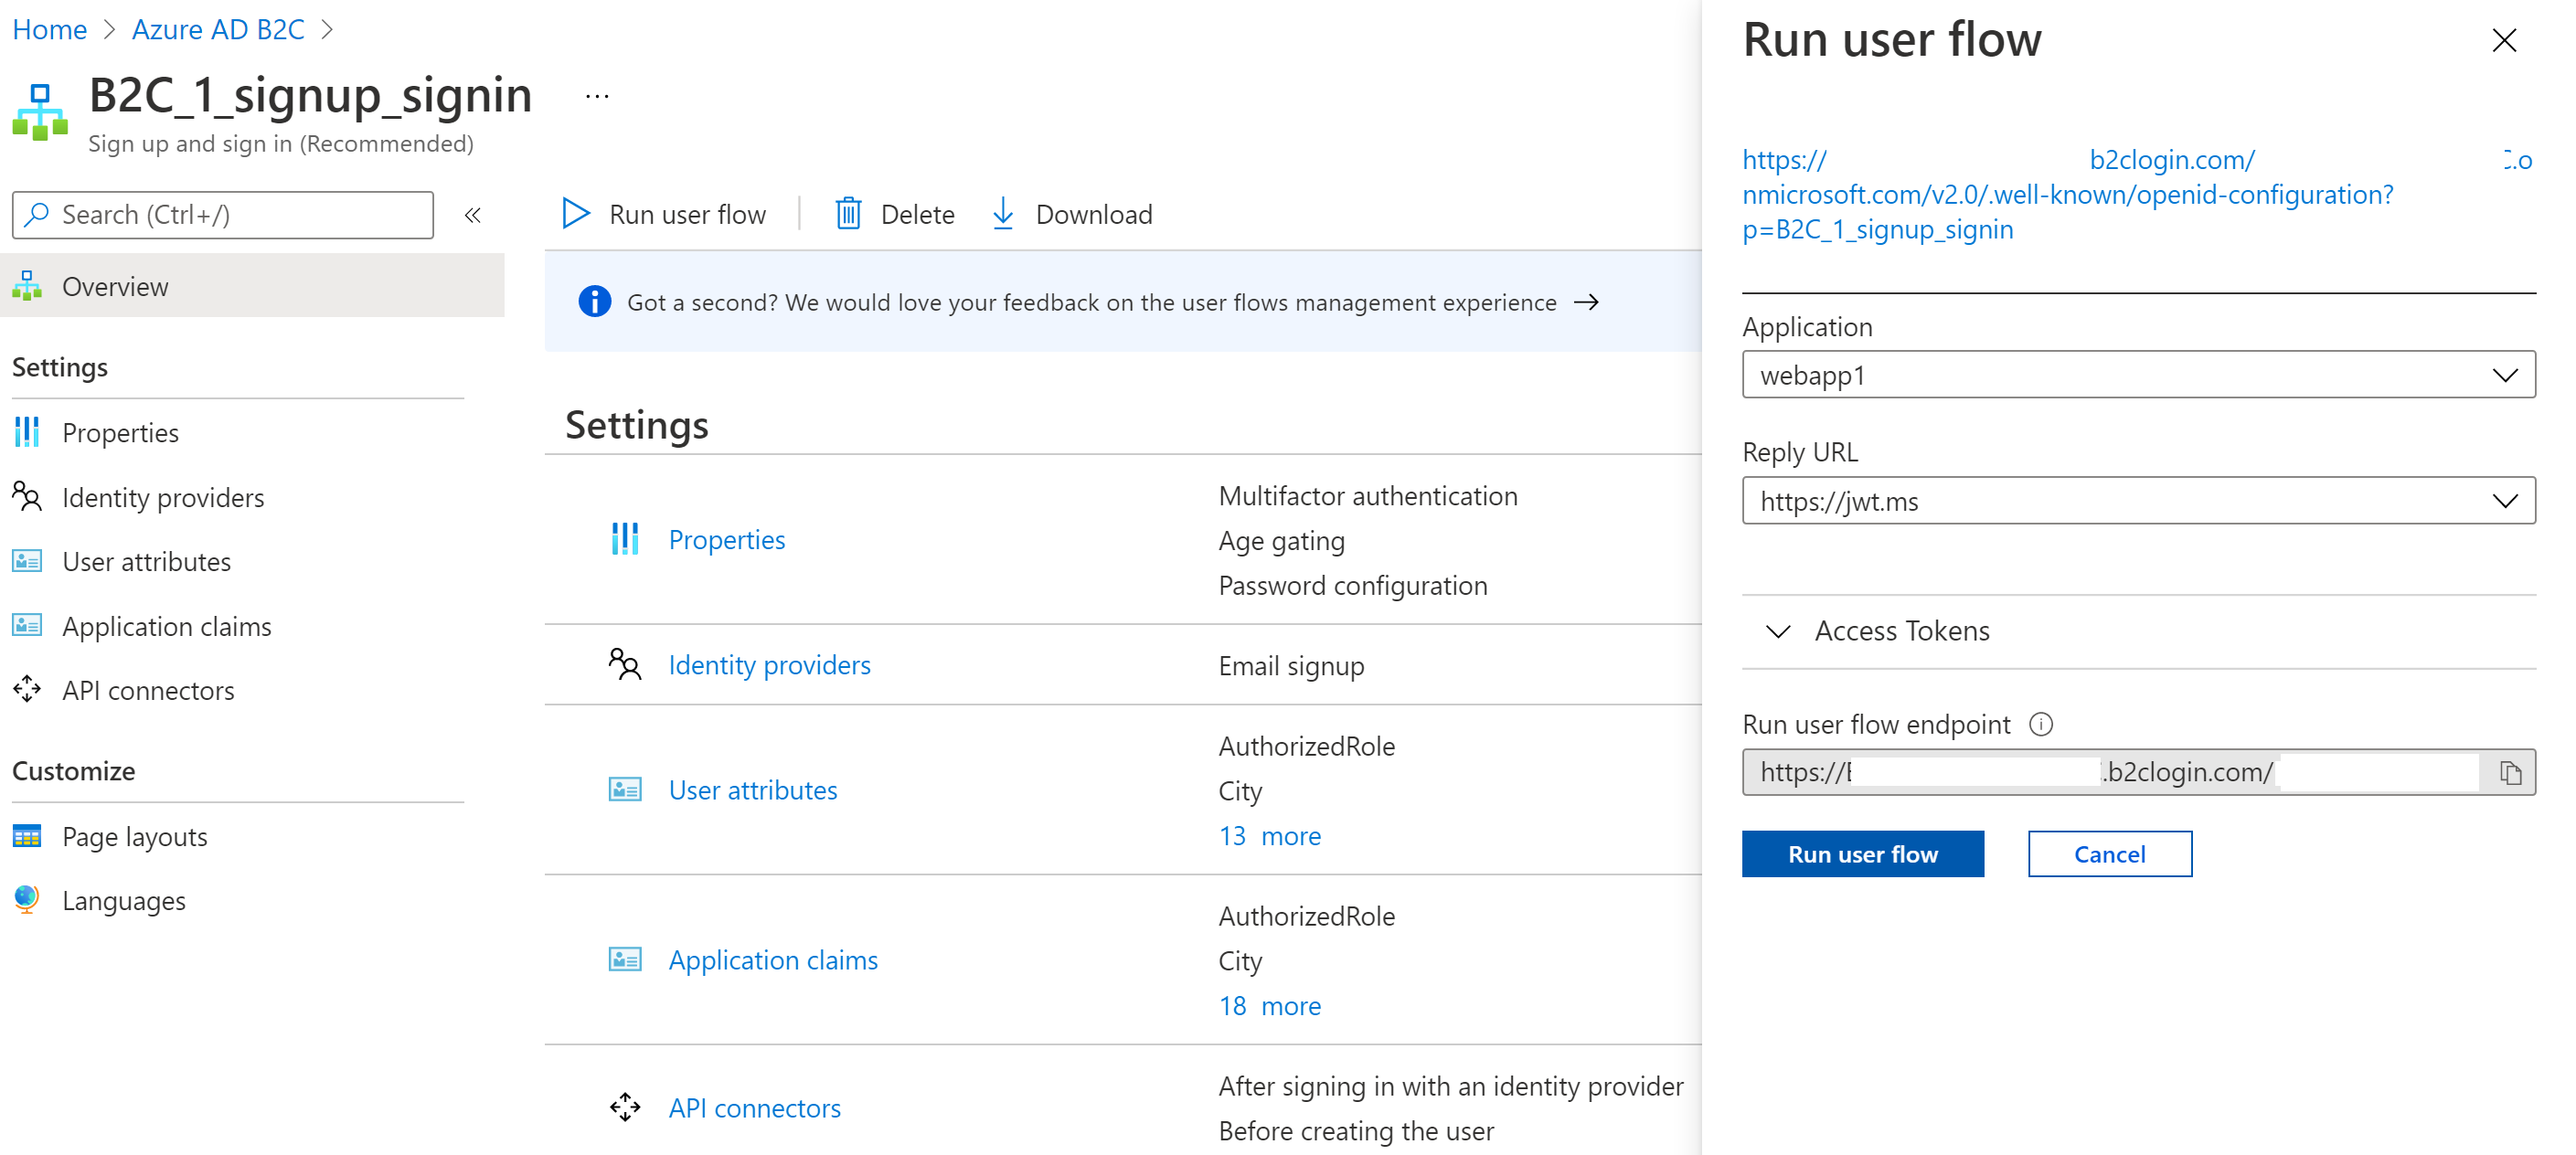The image size is (2576, 1155).
Task: Click the Delete trash icon in toolbar
Action: coord(847,214)
